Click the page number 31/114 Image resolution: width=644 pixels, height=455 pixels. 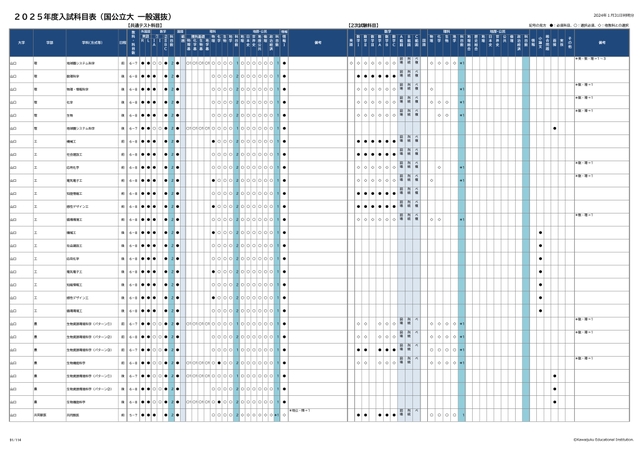[15, 436]
